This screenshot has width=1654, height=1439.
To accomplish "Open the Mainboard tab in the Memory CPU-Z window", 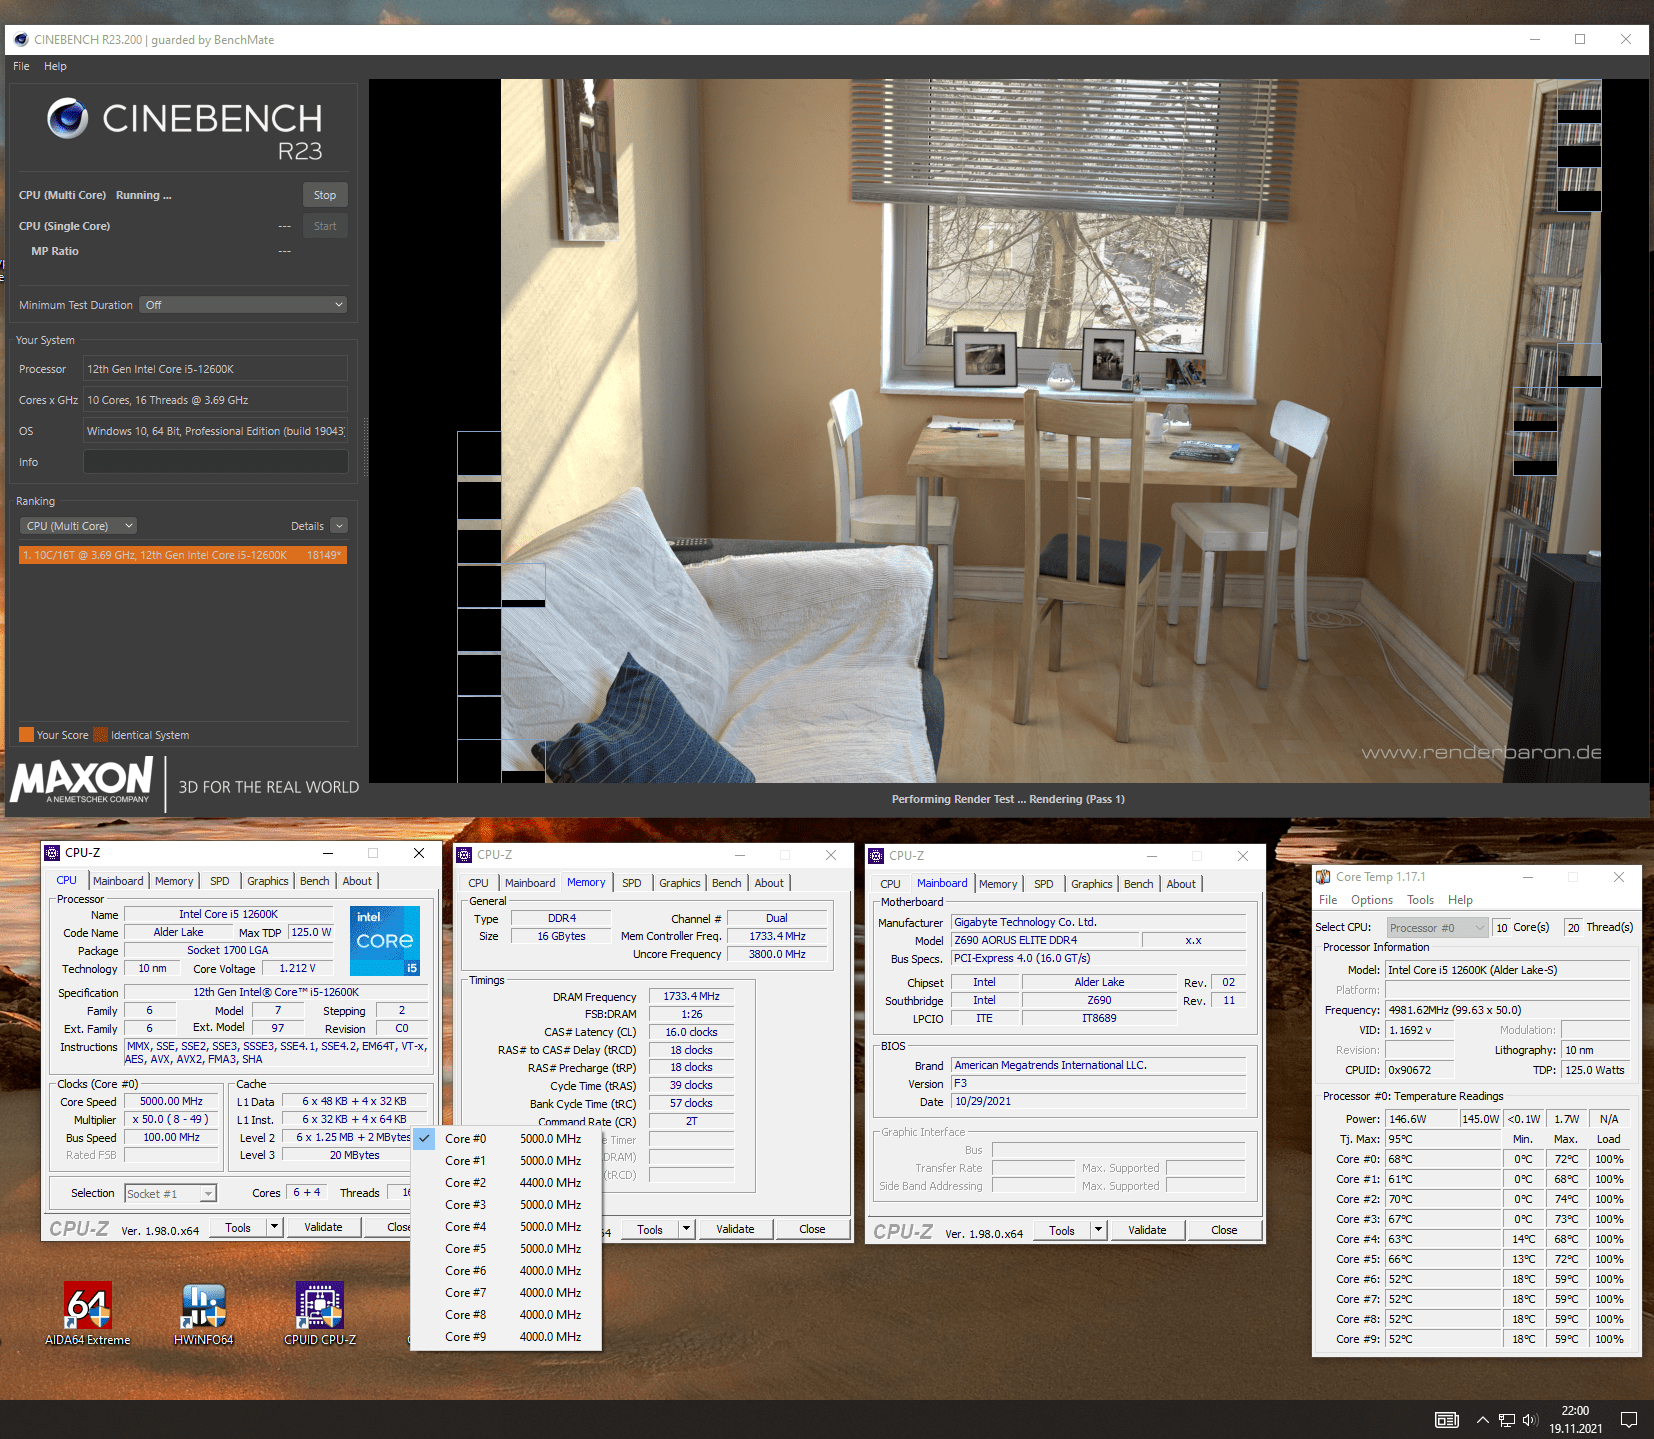I will (x=530, y=883).
